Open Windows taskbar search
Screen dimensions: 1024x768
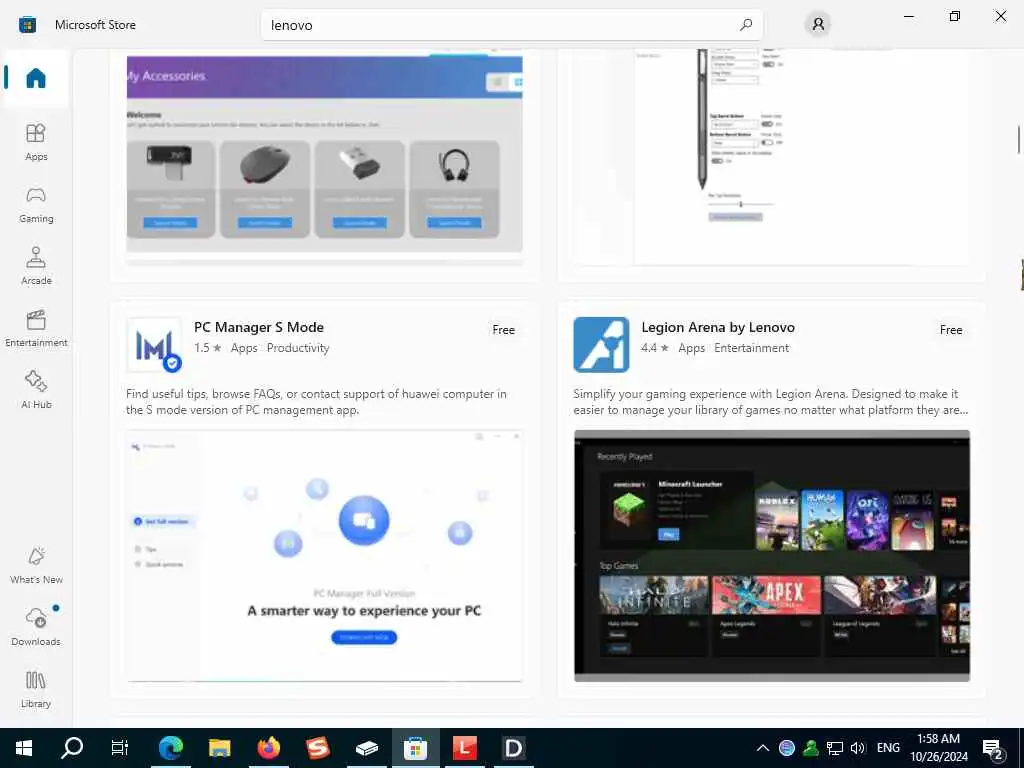(72, 748)
